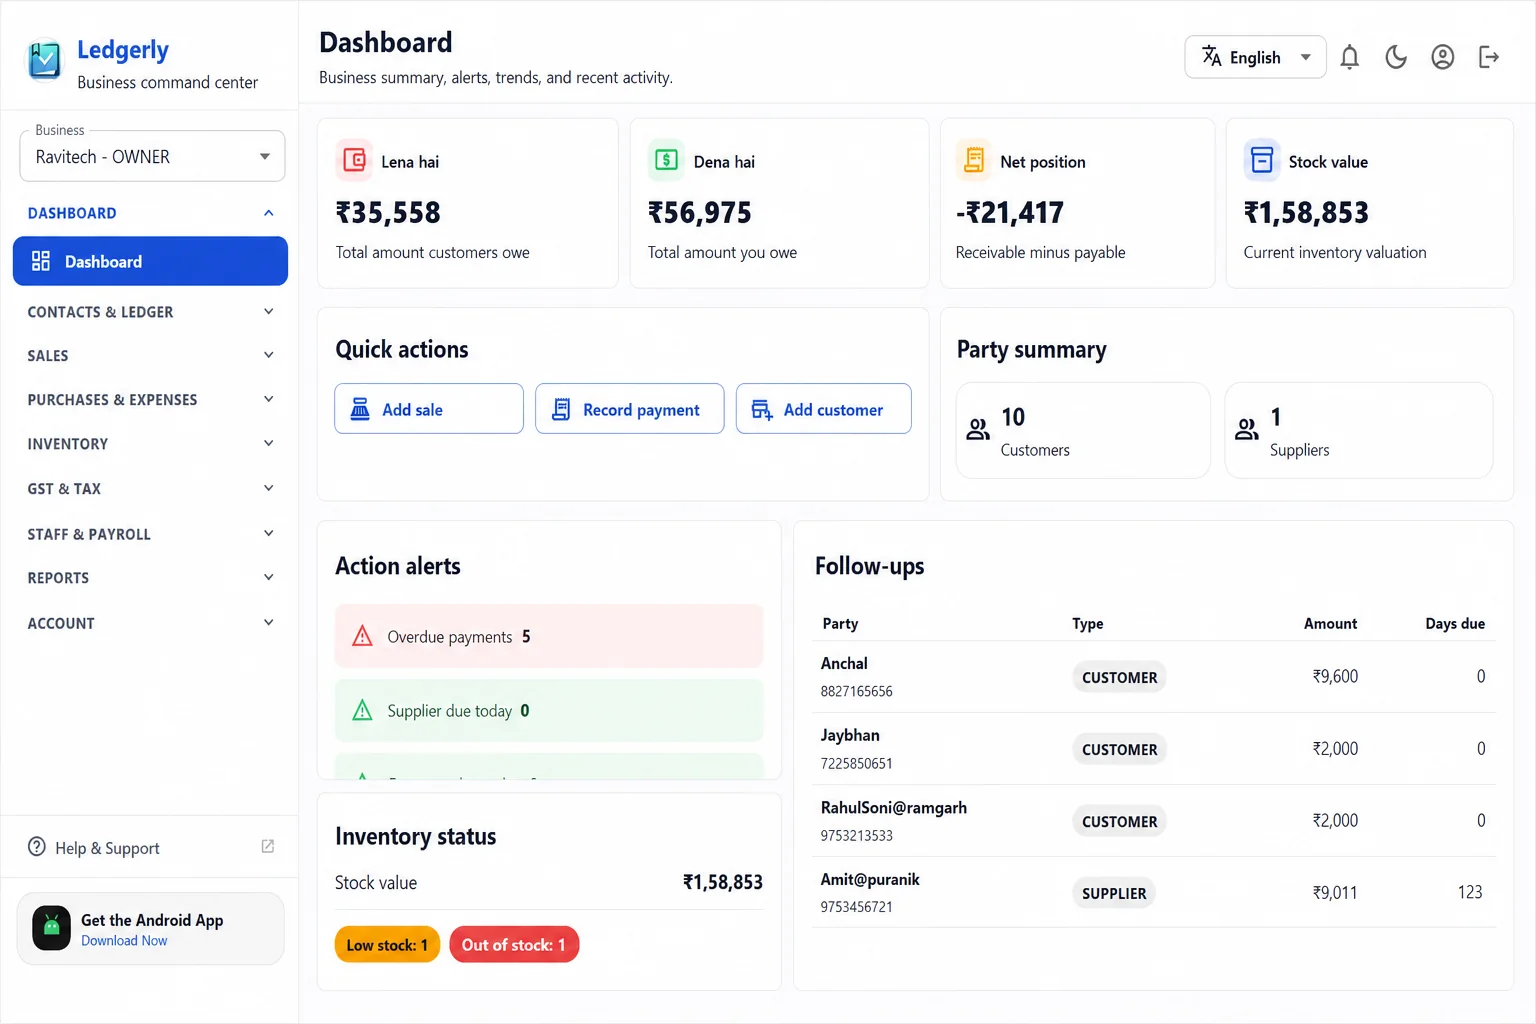Select the Dashboard menu item
This screenshot has height=1024, width=1536.
pyautogui.click(x=150, y=261)
